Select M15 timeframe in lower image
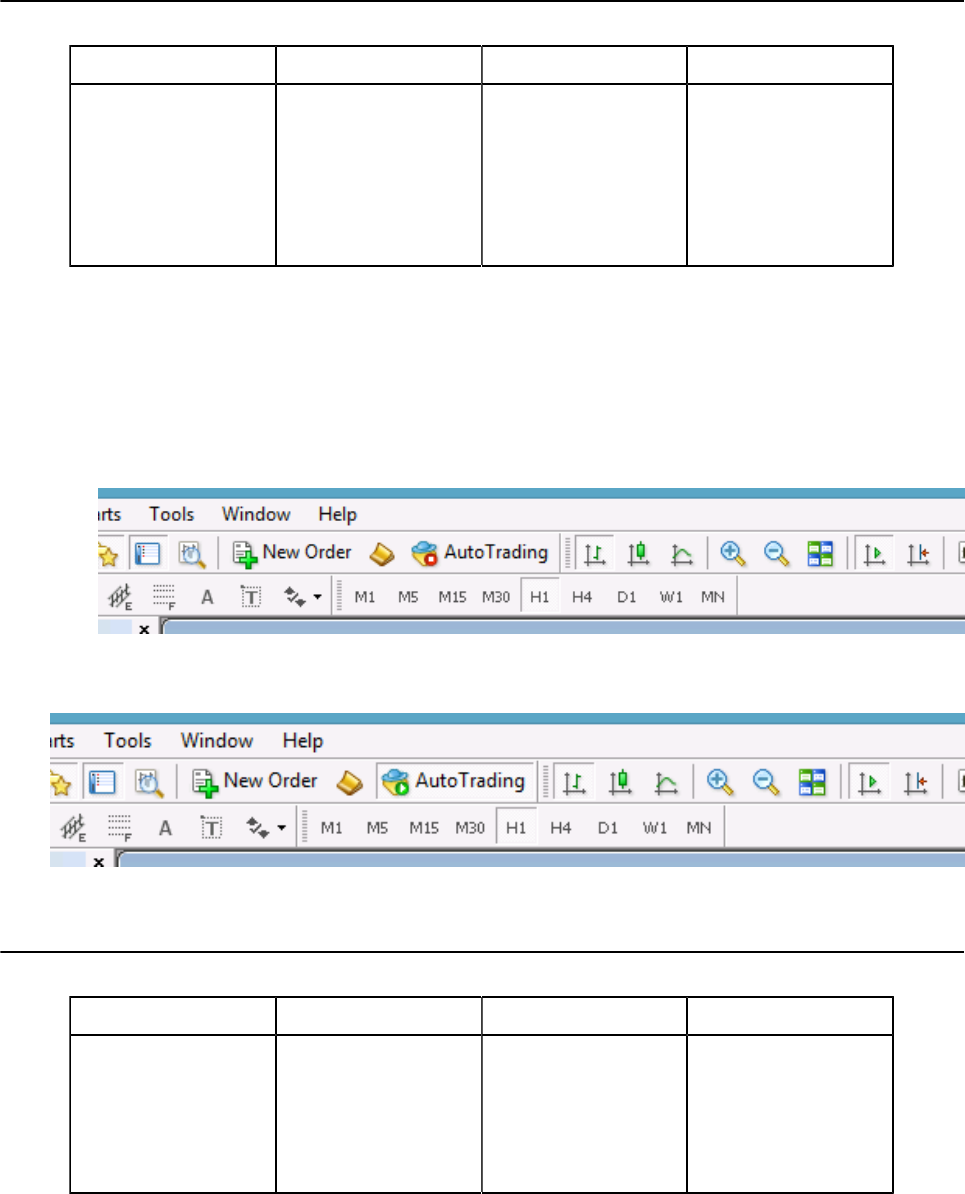The height and width of the screenshot is (1194, 965). click(423, 828)
